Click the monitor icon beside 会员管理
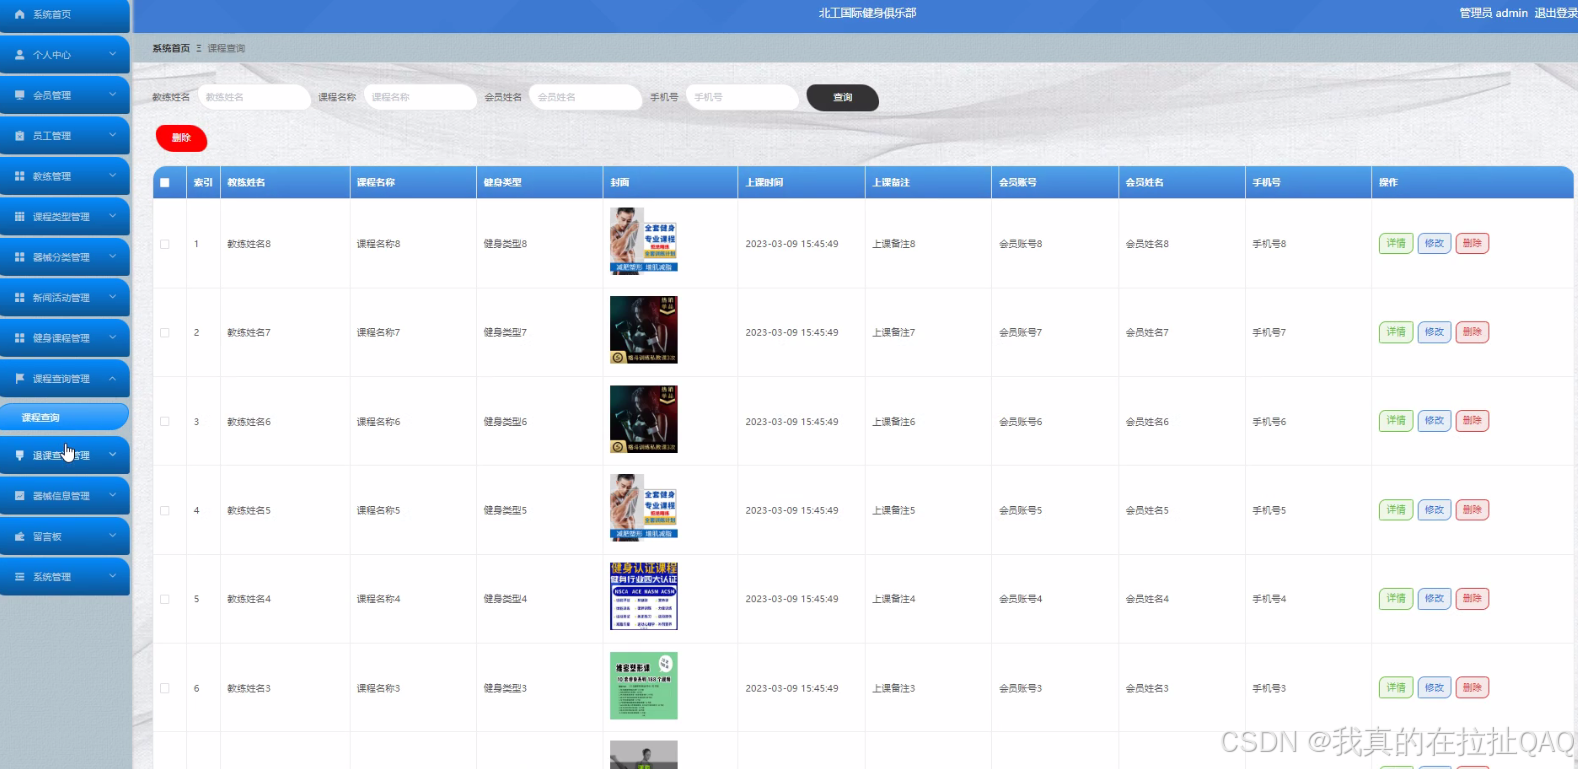The image size is (1578, 769). tap(20, 95)
